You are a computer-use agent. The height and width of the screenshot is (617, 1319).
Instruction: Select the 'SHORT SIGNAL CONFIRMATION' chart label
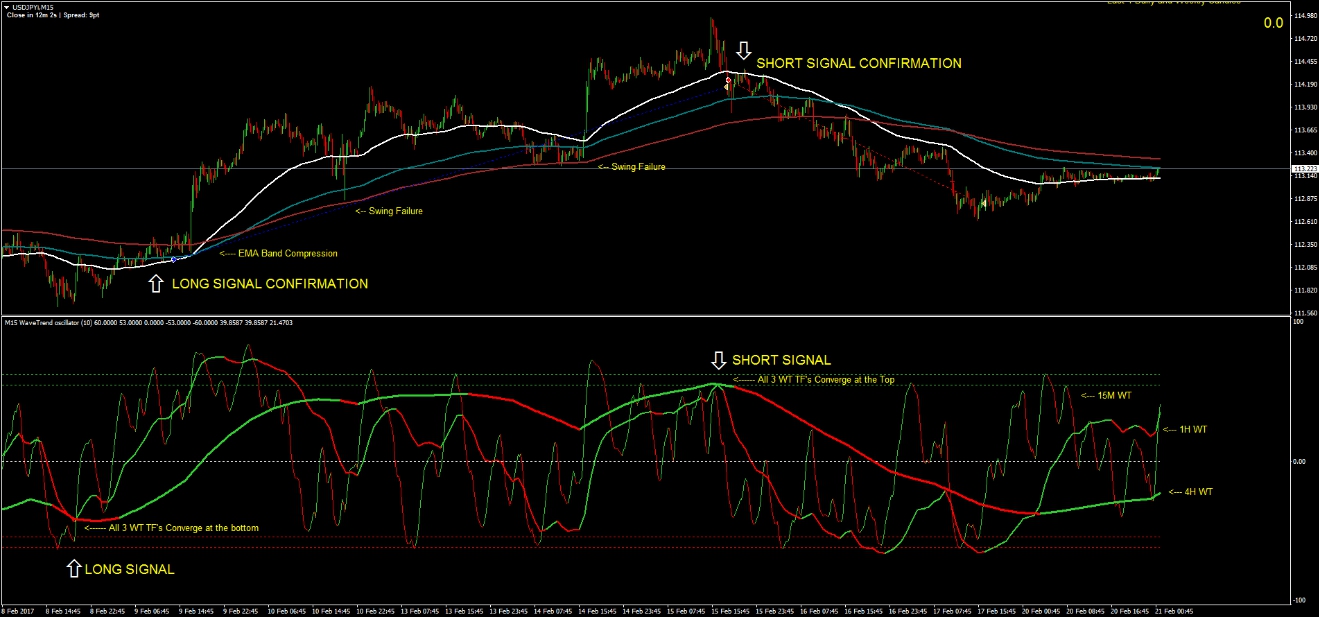pyautogui.click(x=859, y=63)
